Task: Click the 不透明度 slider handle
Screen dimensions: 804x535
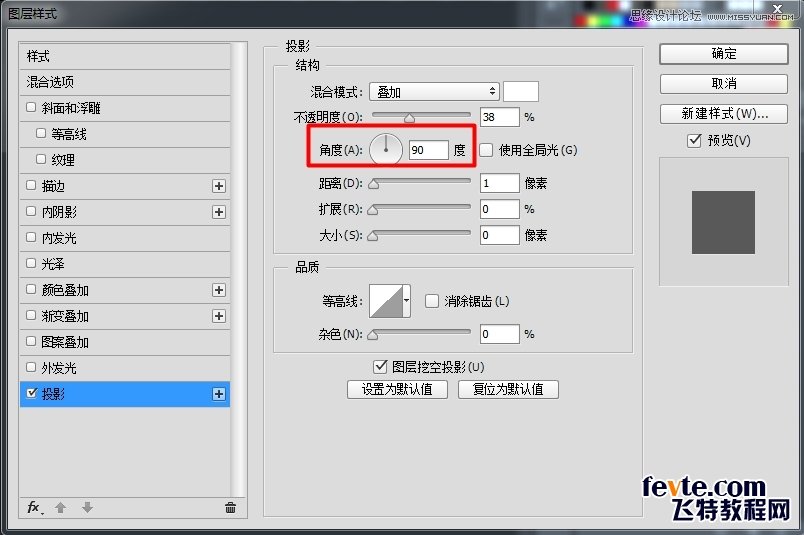Action: point(409,118)
